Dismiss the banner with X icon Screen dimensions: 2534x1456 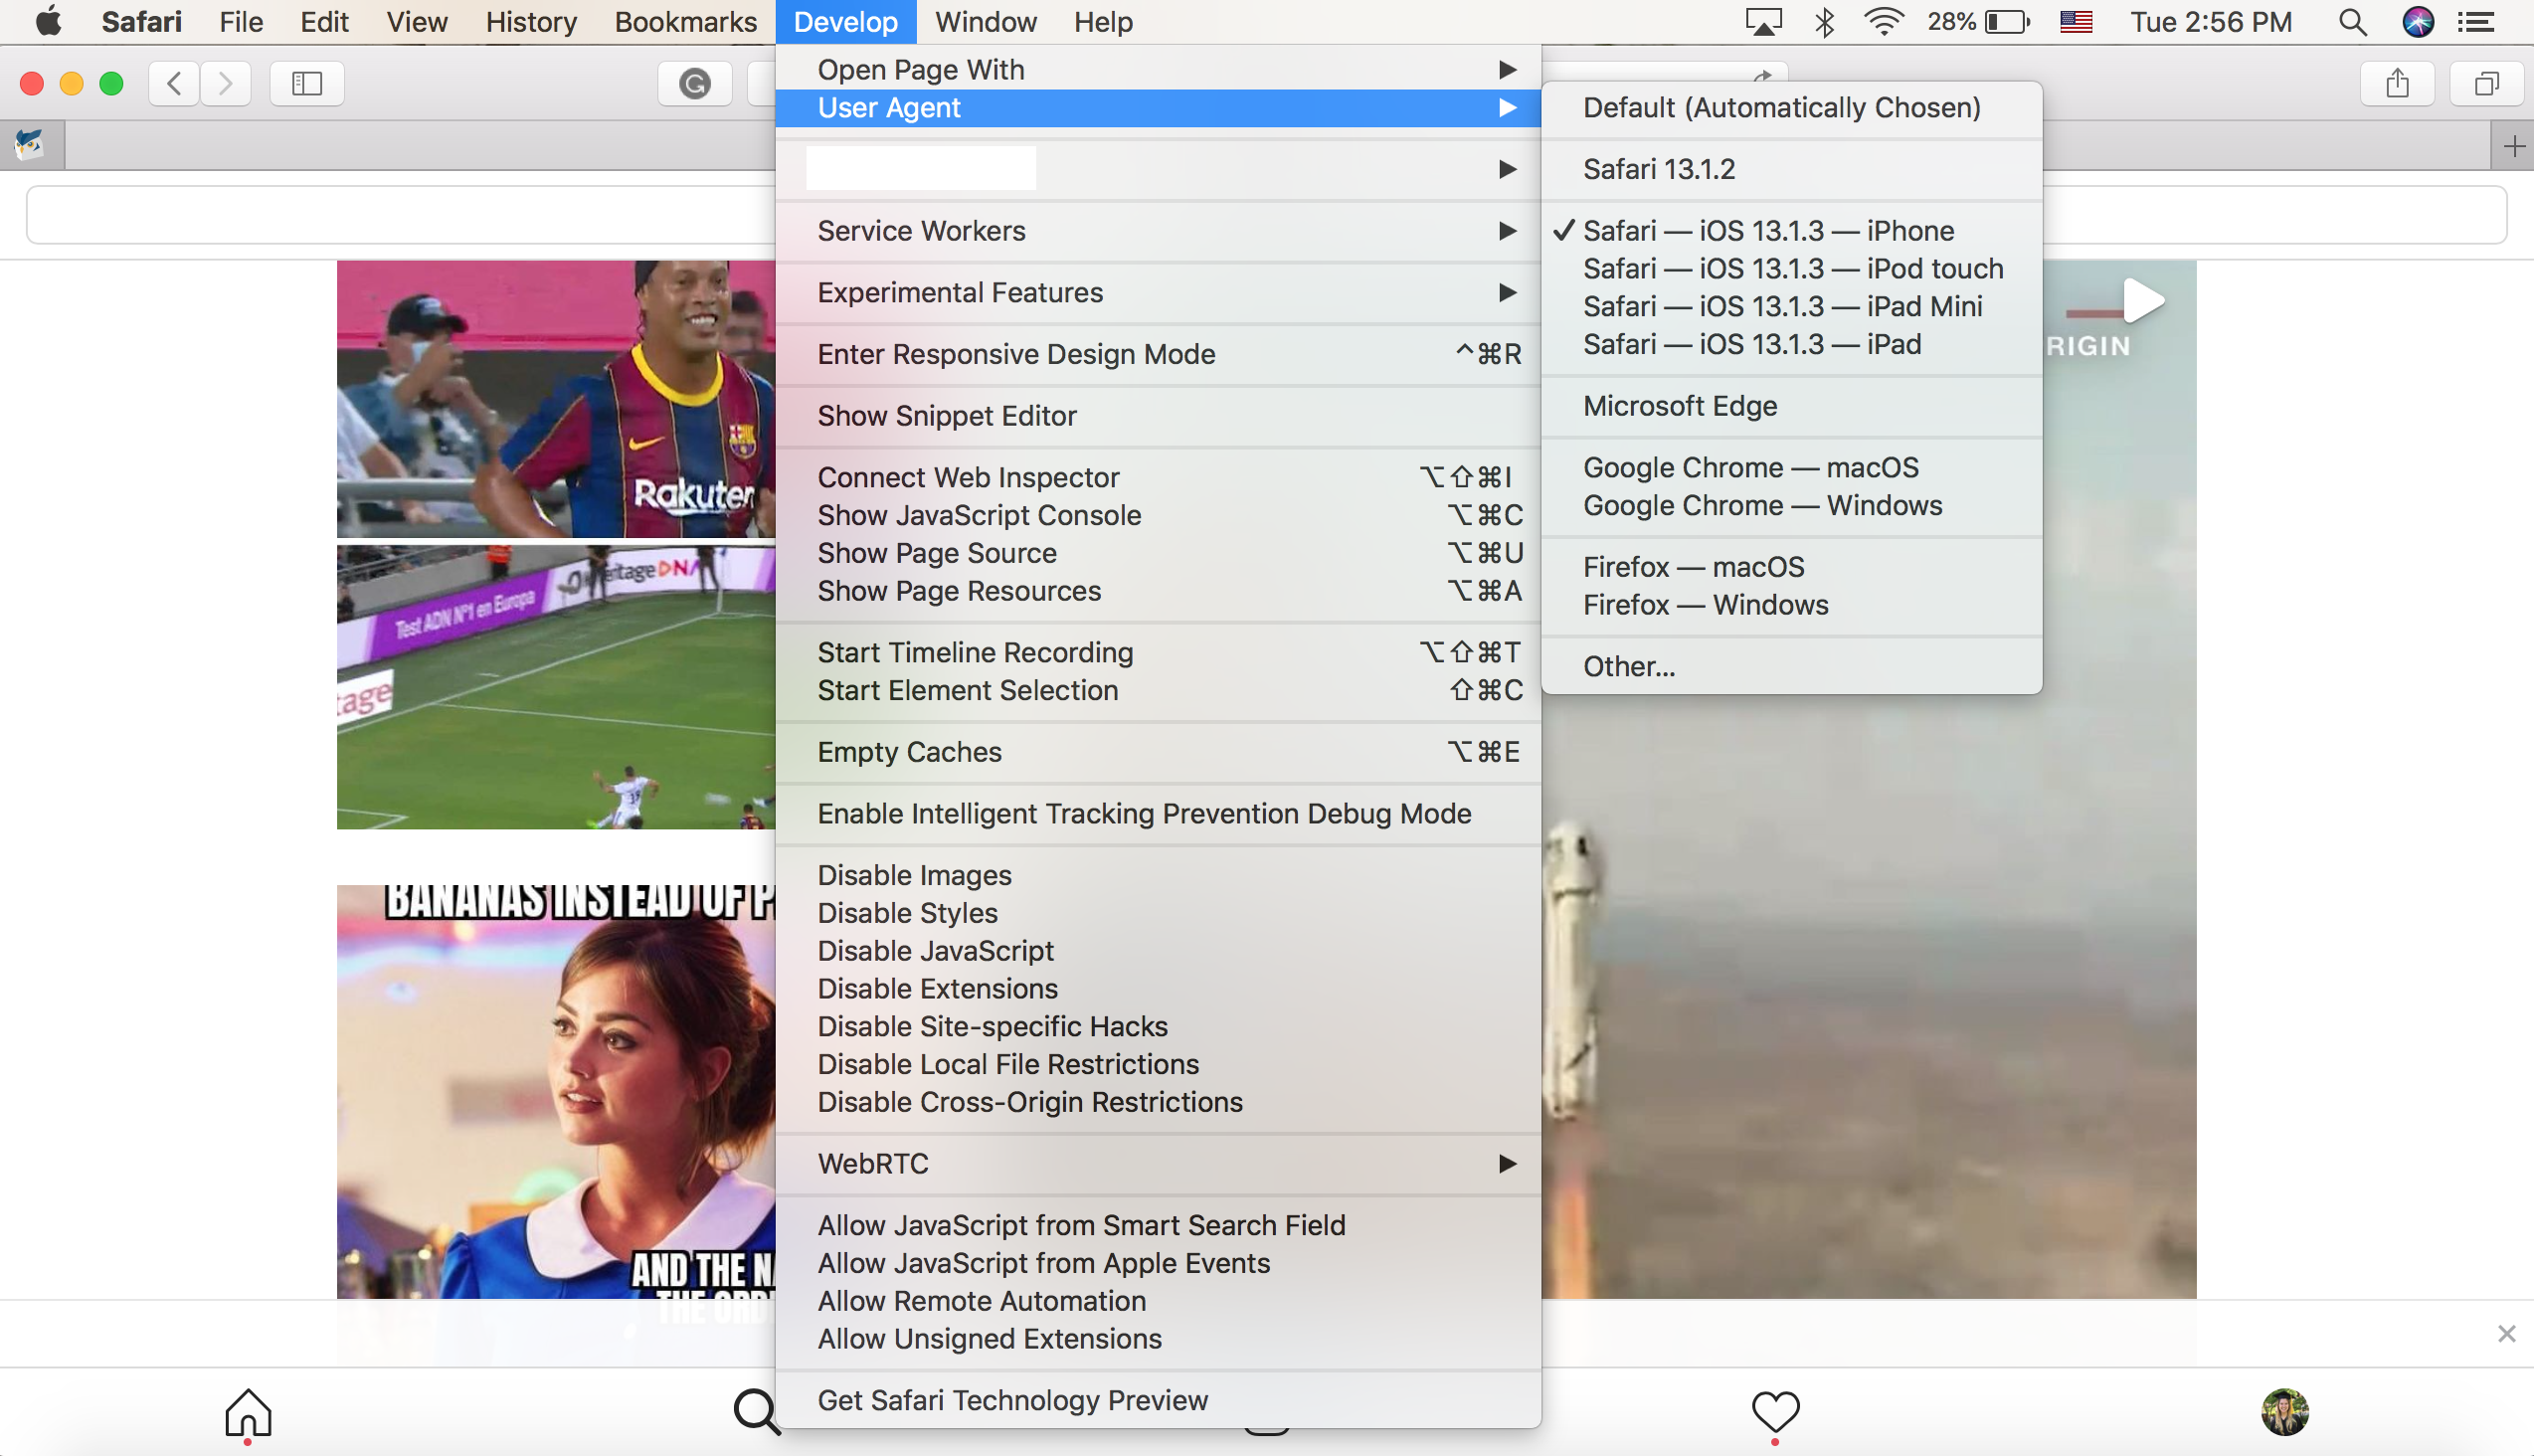[x=2506, y=1333]
